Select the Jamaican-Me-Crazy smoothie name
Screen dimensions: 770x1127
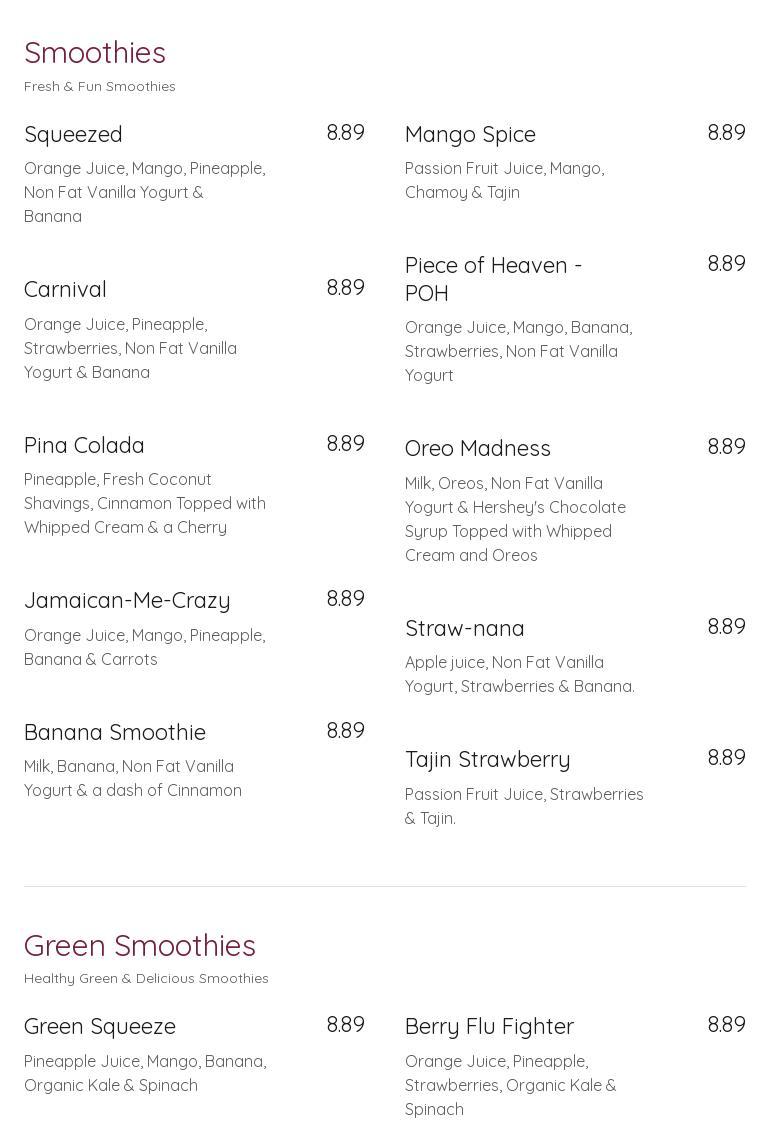[127, 600]
